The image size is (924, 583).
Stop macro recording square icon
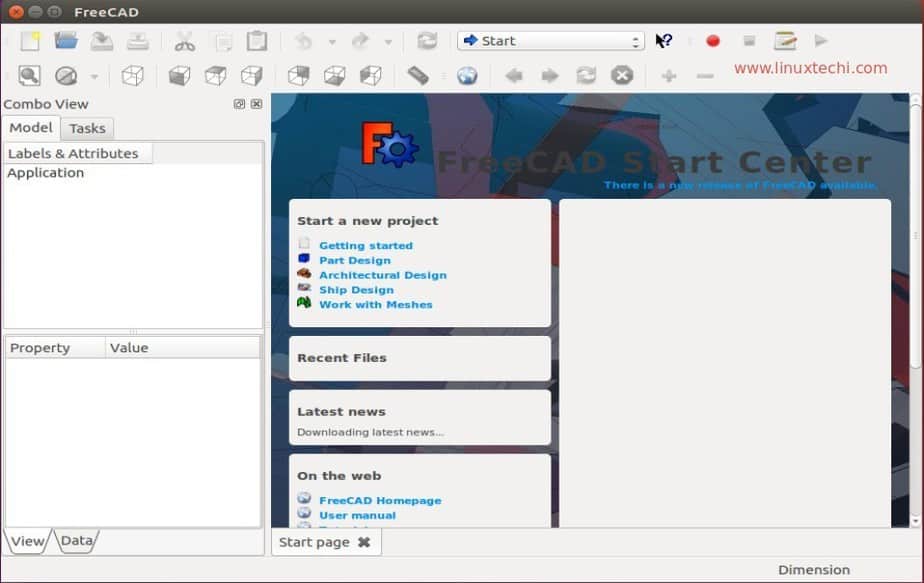coord(749,41)
